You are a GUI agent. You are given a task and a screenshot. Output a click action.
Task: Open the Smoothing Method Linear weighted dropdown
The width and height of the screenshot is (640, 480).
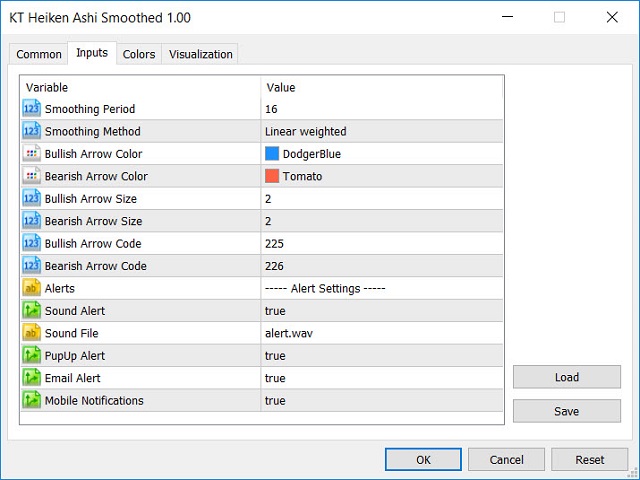[380, 132]
